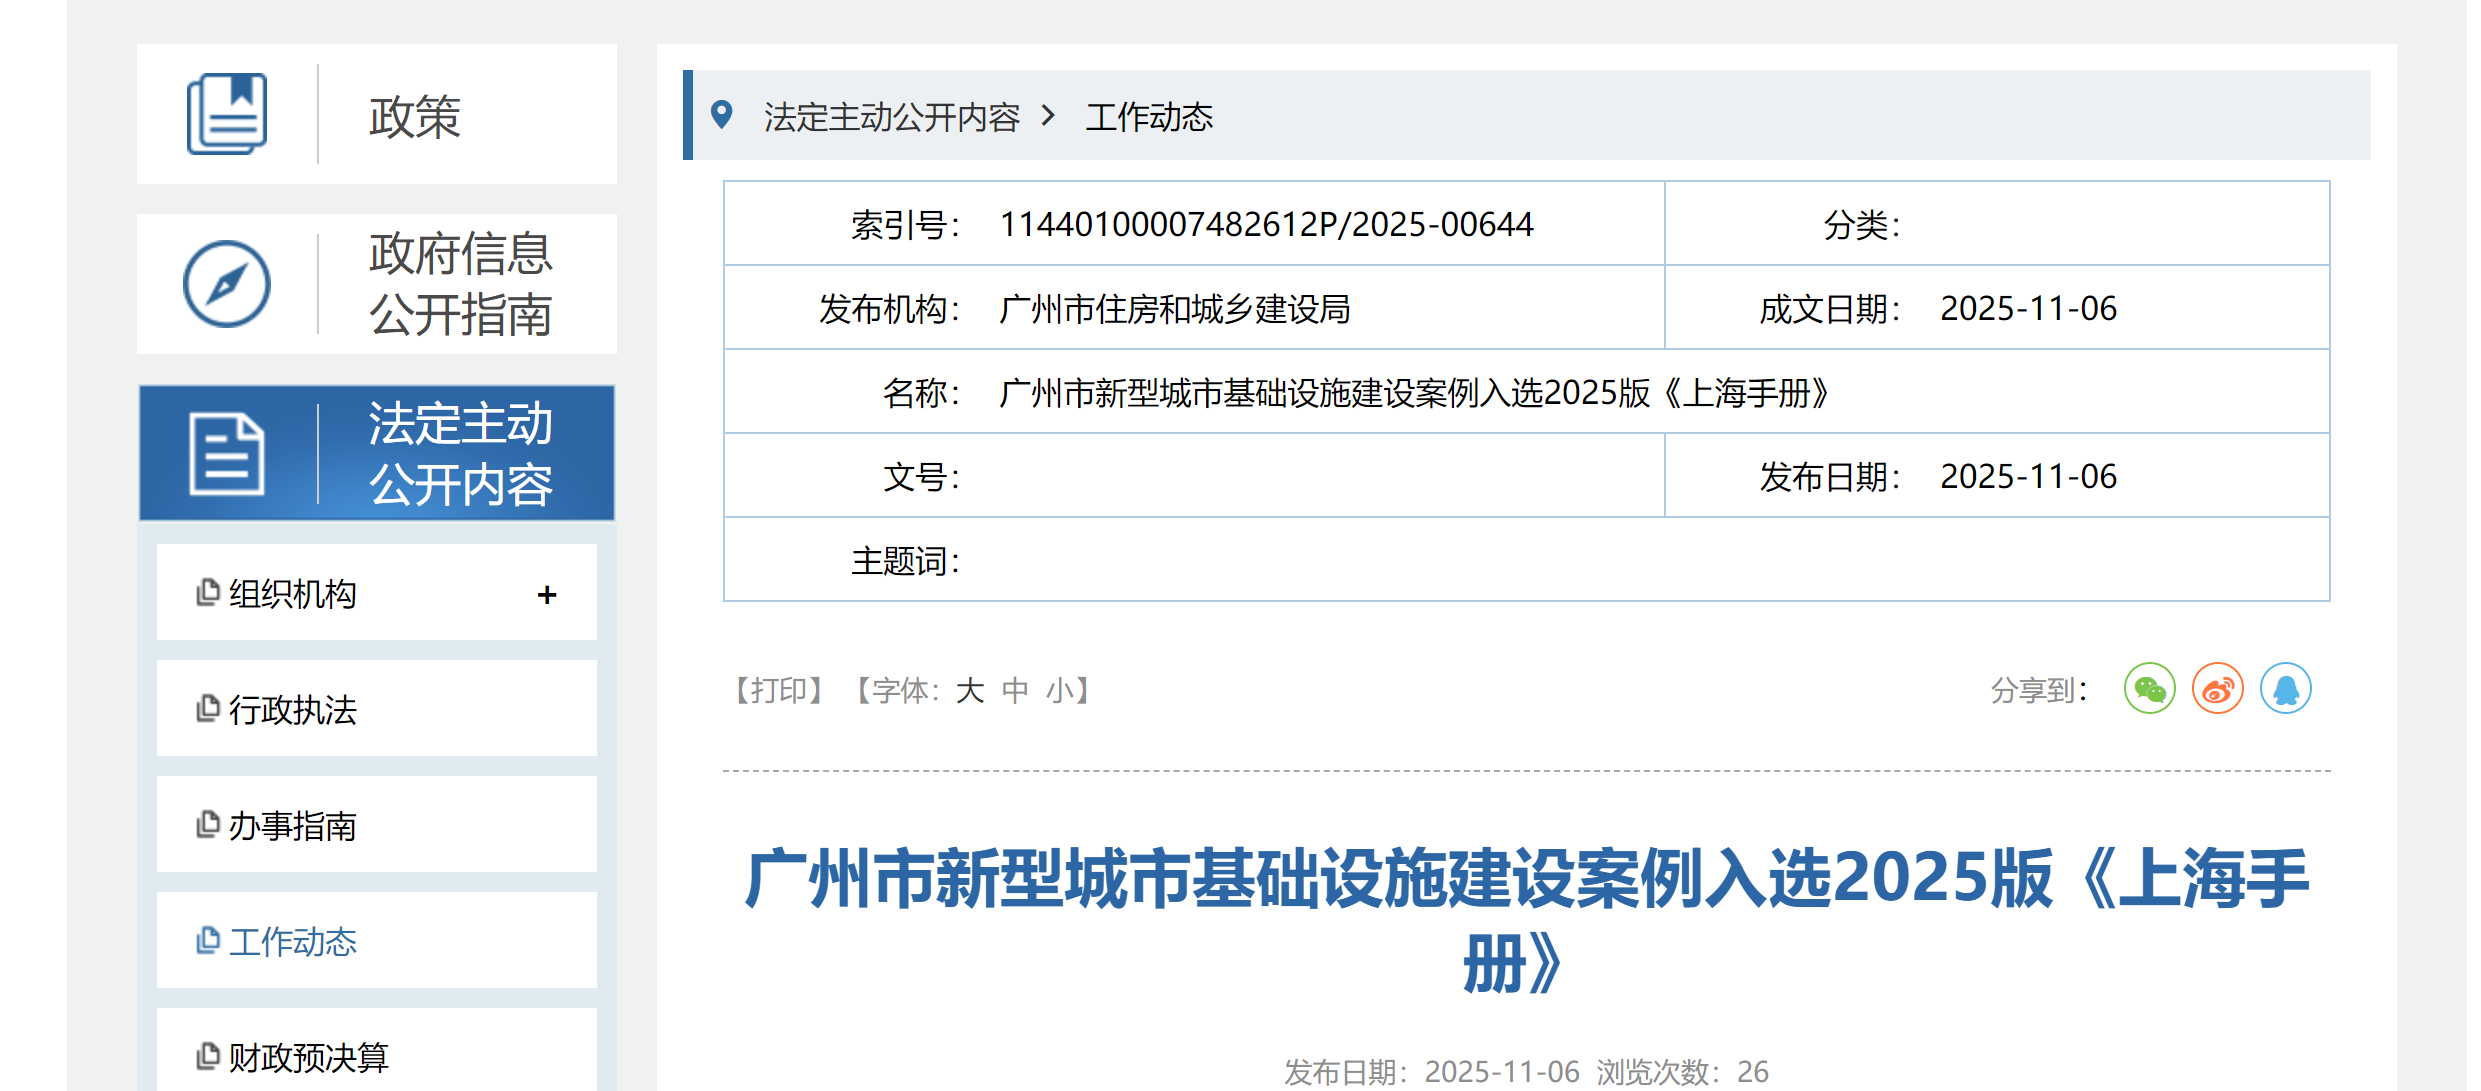Share article via QQ icon
Viewport: 2481px width, 1091px height.
point(2285,689)
